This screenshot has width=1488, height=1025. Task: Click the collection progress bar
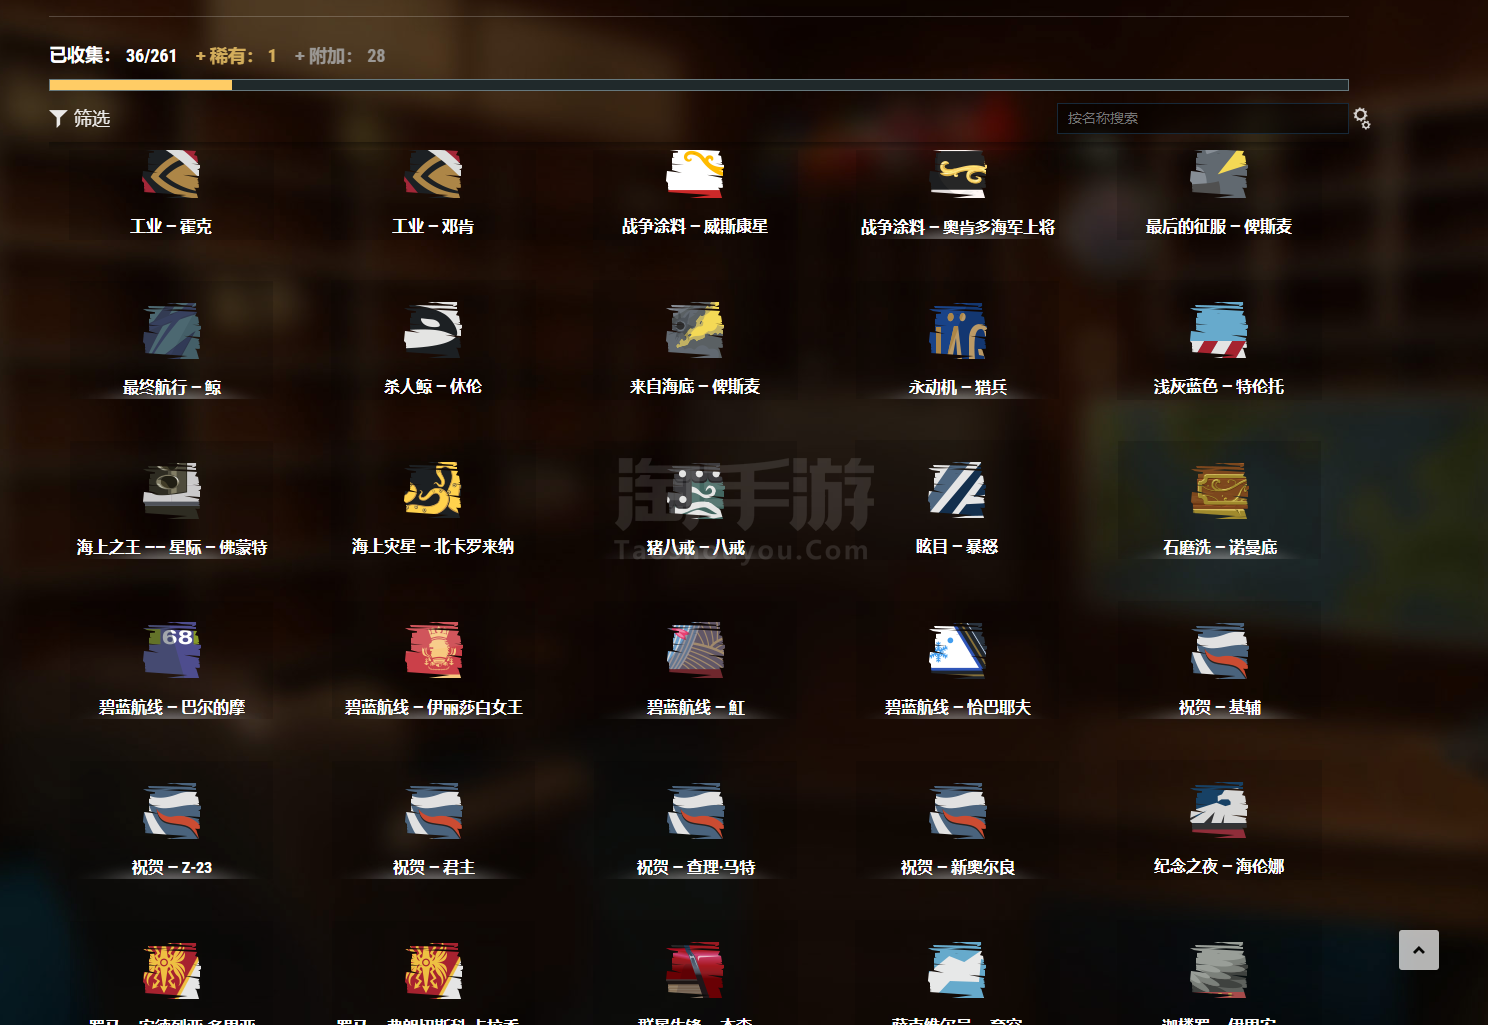tap(698, 85)
